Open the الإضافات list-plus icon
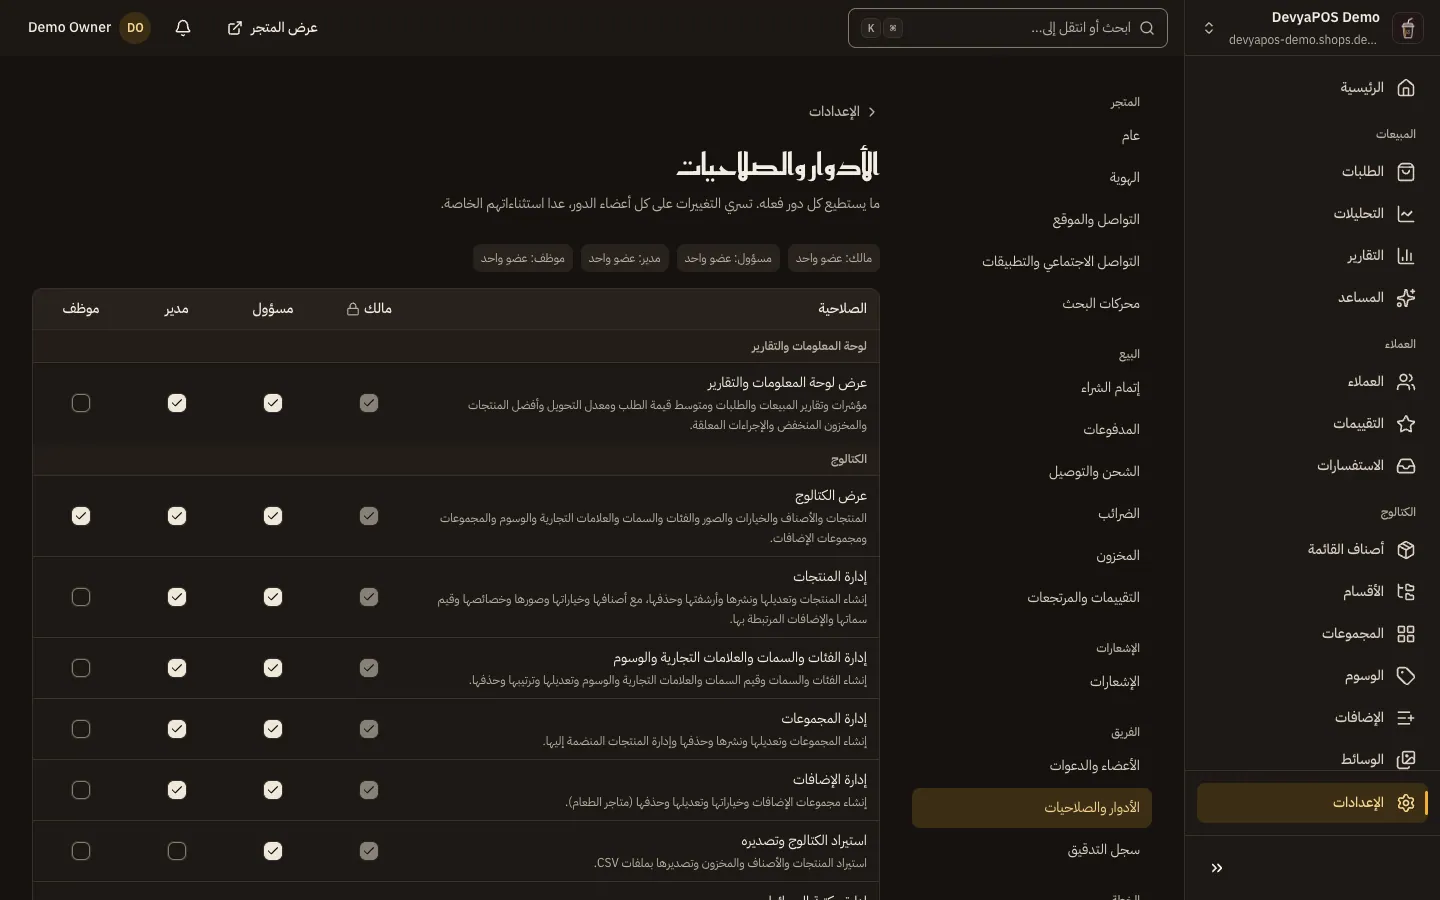The image size is (1440, 900). click(x=1406, y=718)
